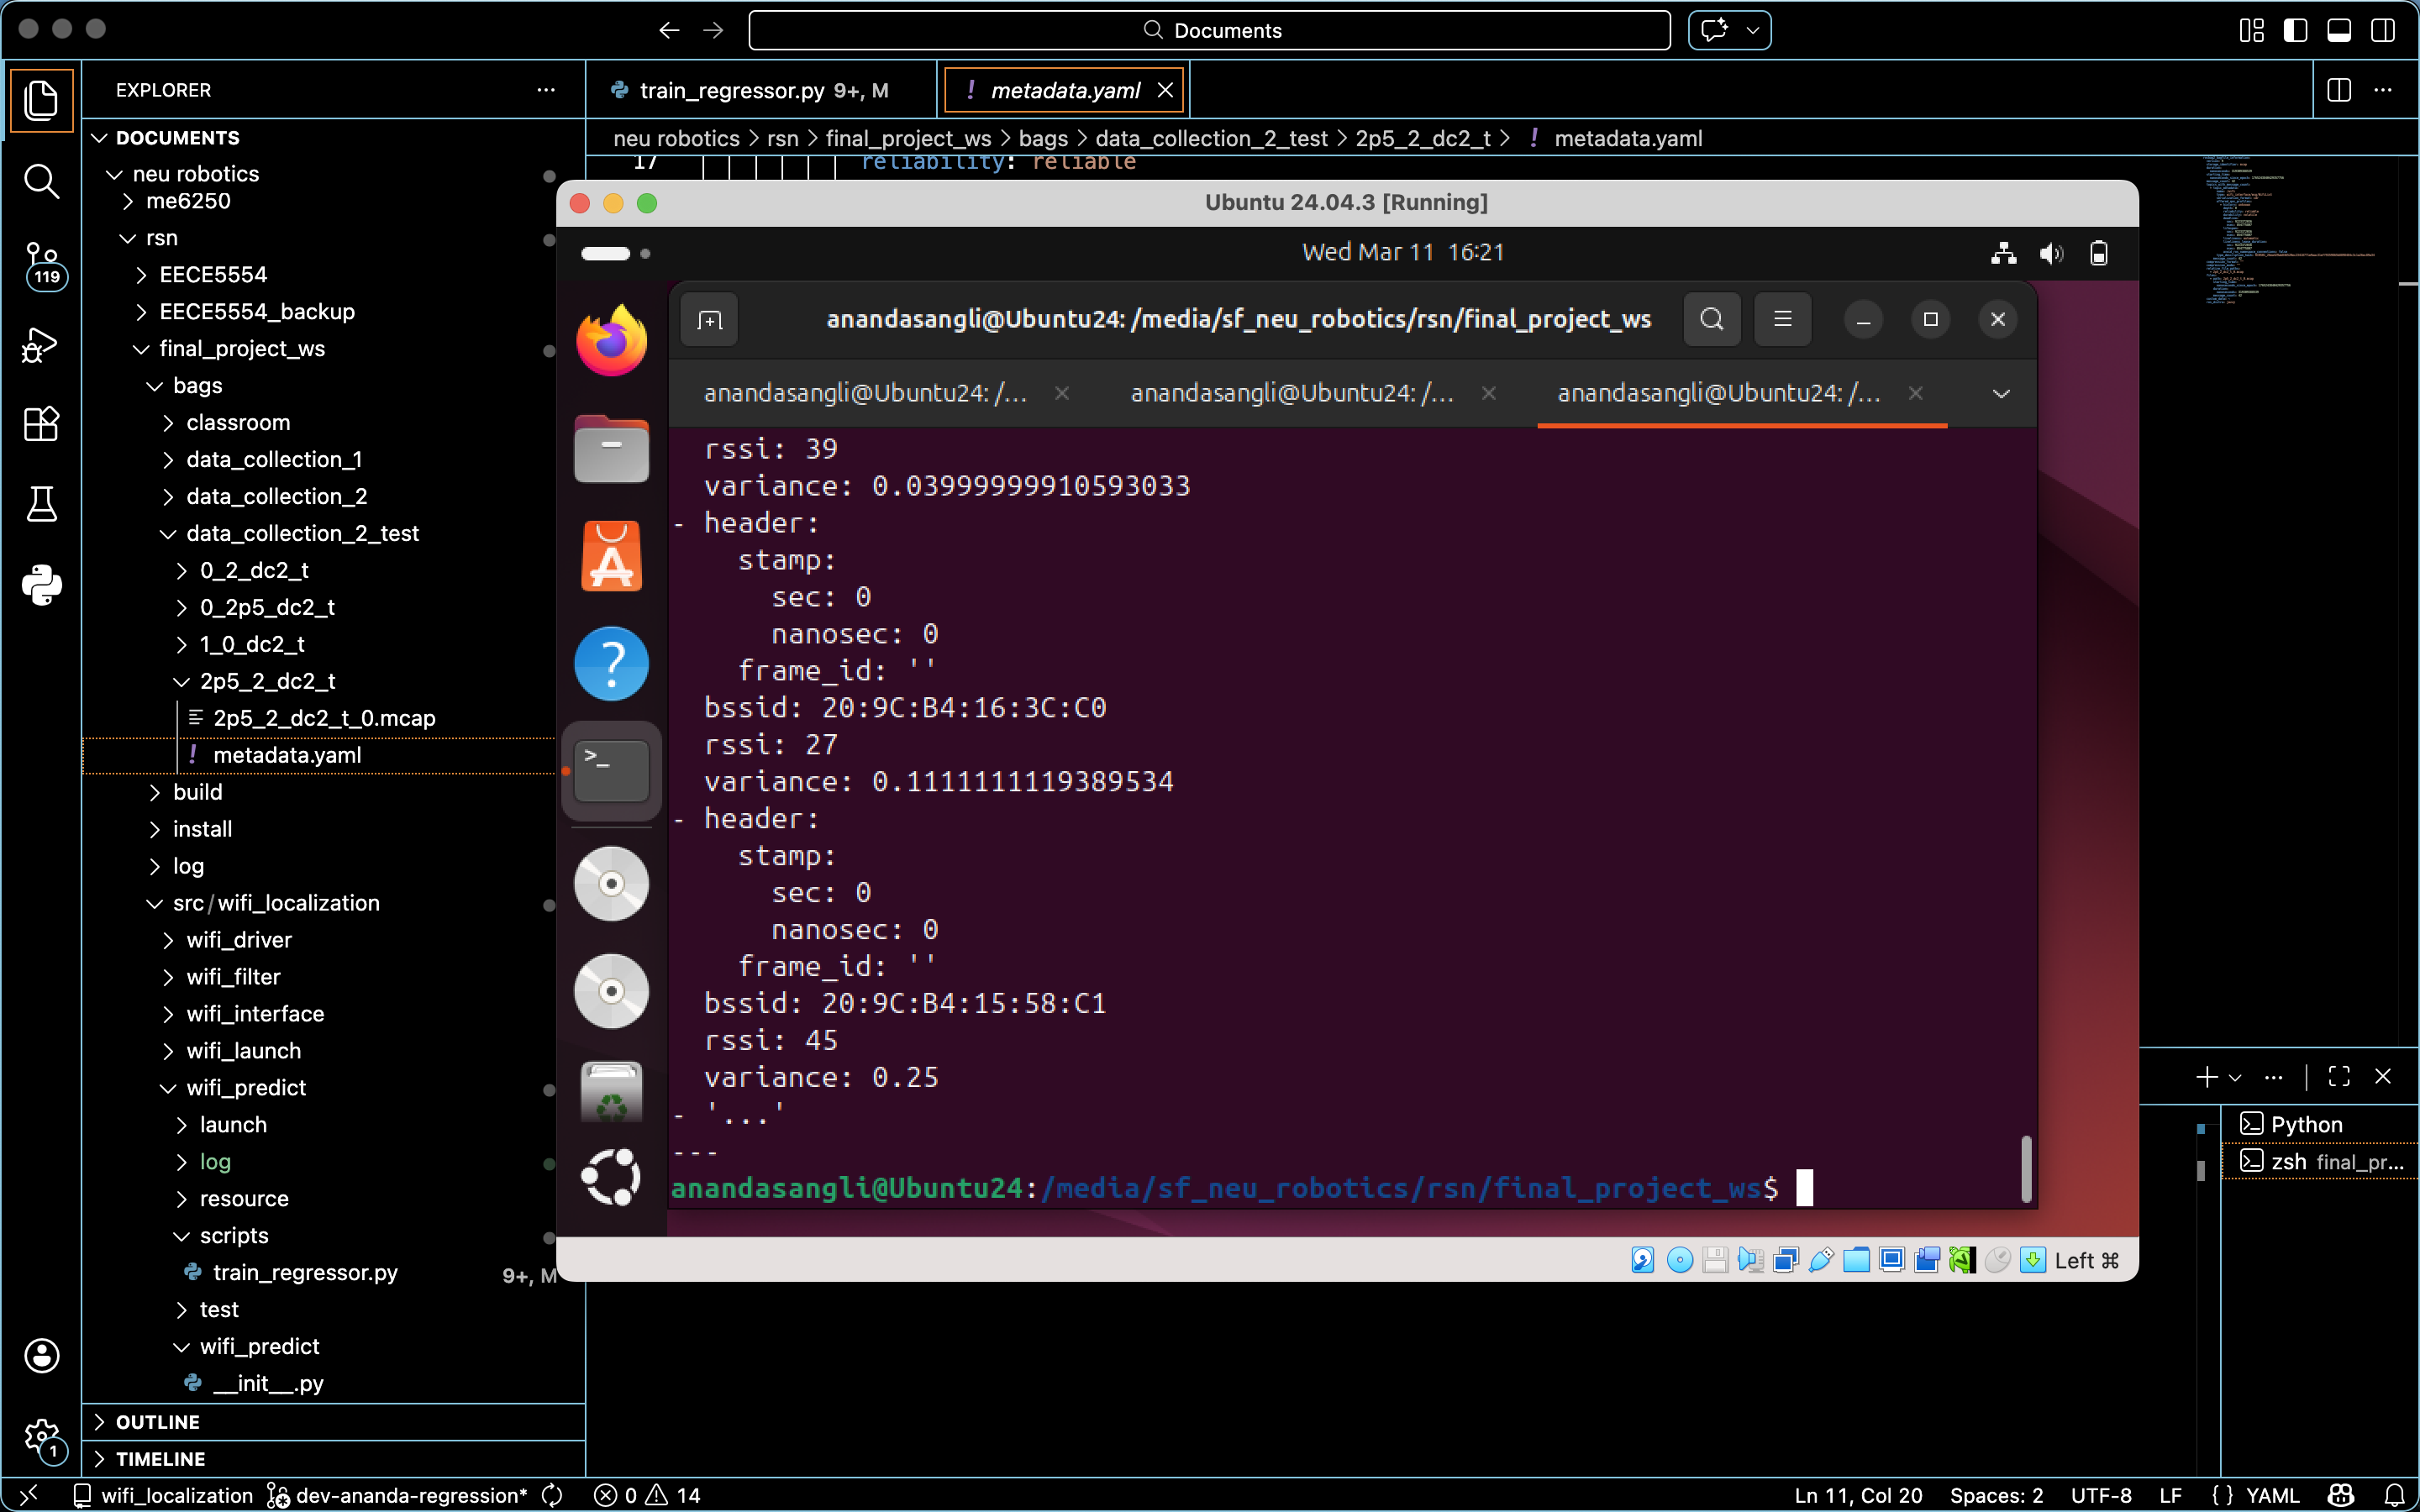Click the YAML language mode button
The height and width of the screenshot is (1512, 2420).
click(2271, 1495)
